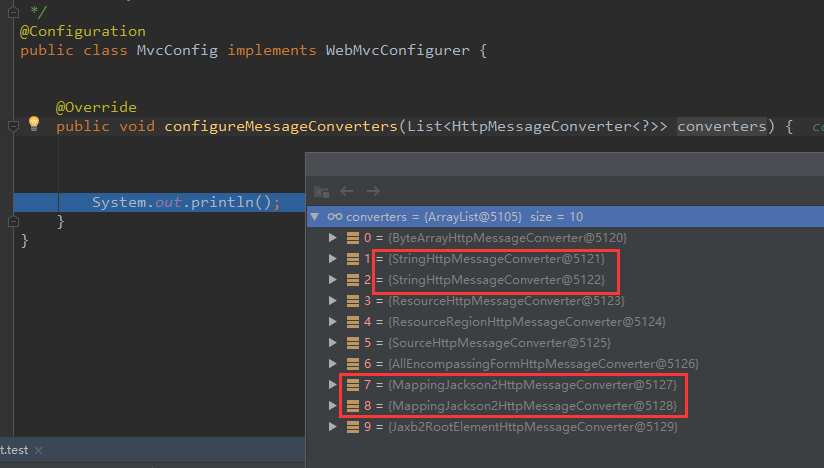This screenshot has width=824, height=468.
Task: Select the {ResourceRegionHttpMessageConverter@5124} value
Action: click(527, 321)
